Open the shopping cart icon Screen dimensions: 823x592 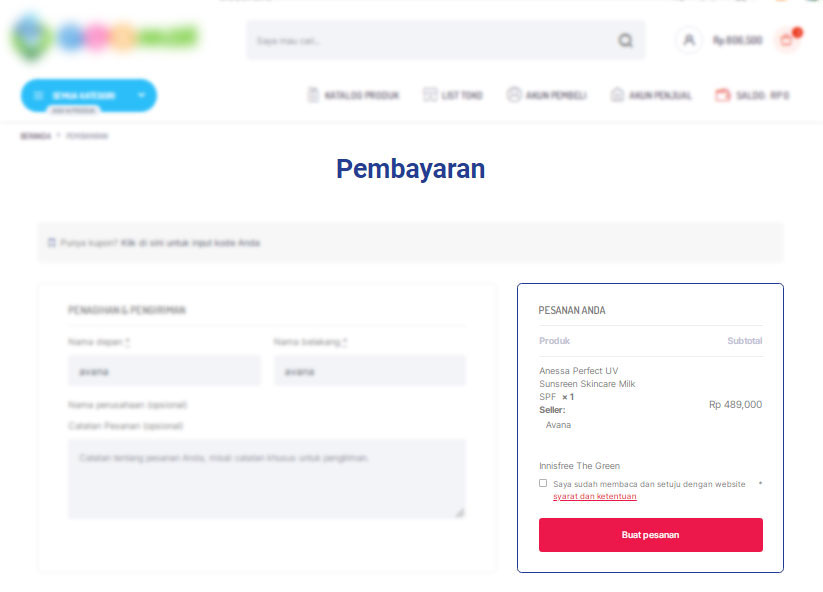787,40
